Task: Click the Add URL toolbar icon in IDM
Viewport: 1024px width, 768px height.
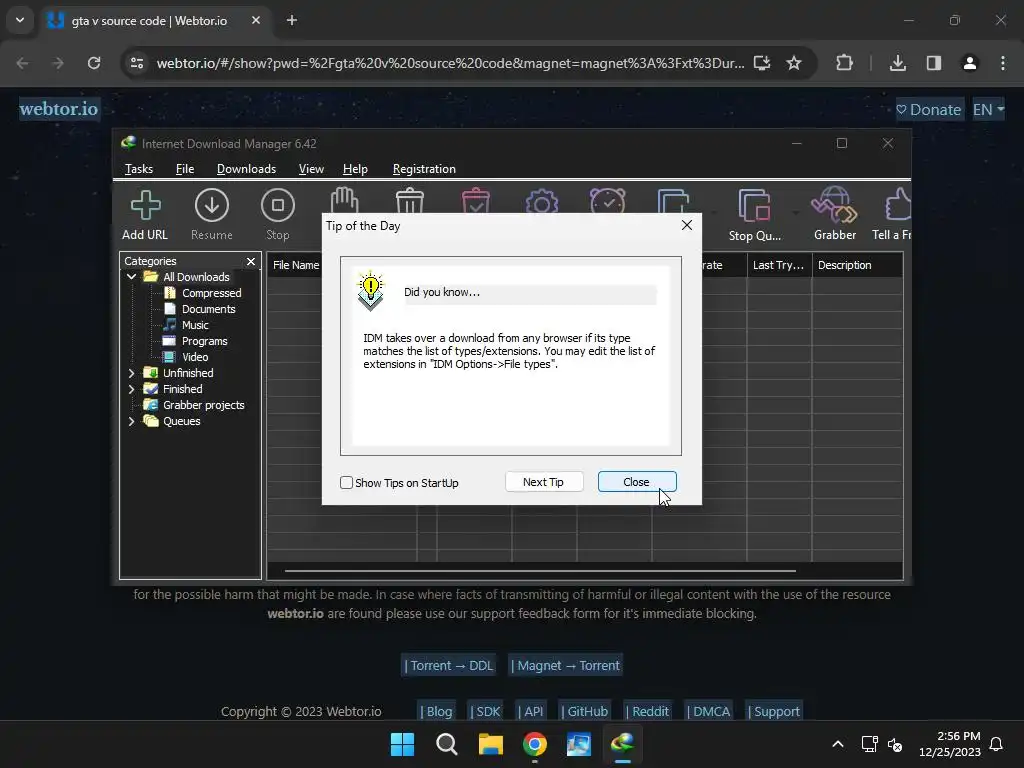Action: click(145, 215)
